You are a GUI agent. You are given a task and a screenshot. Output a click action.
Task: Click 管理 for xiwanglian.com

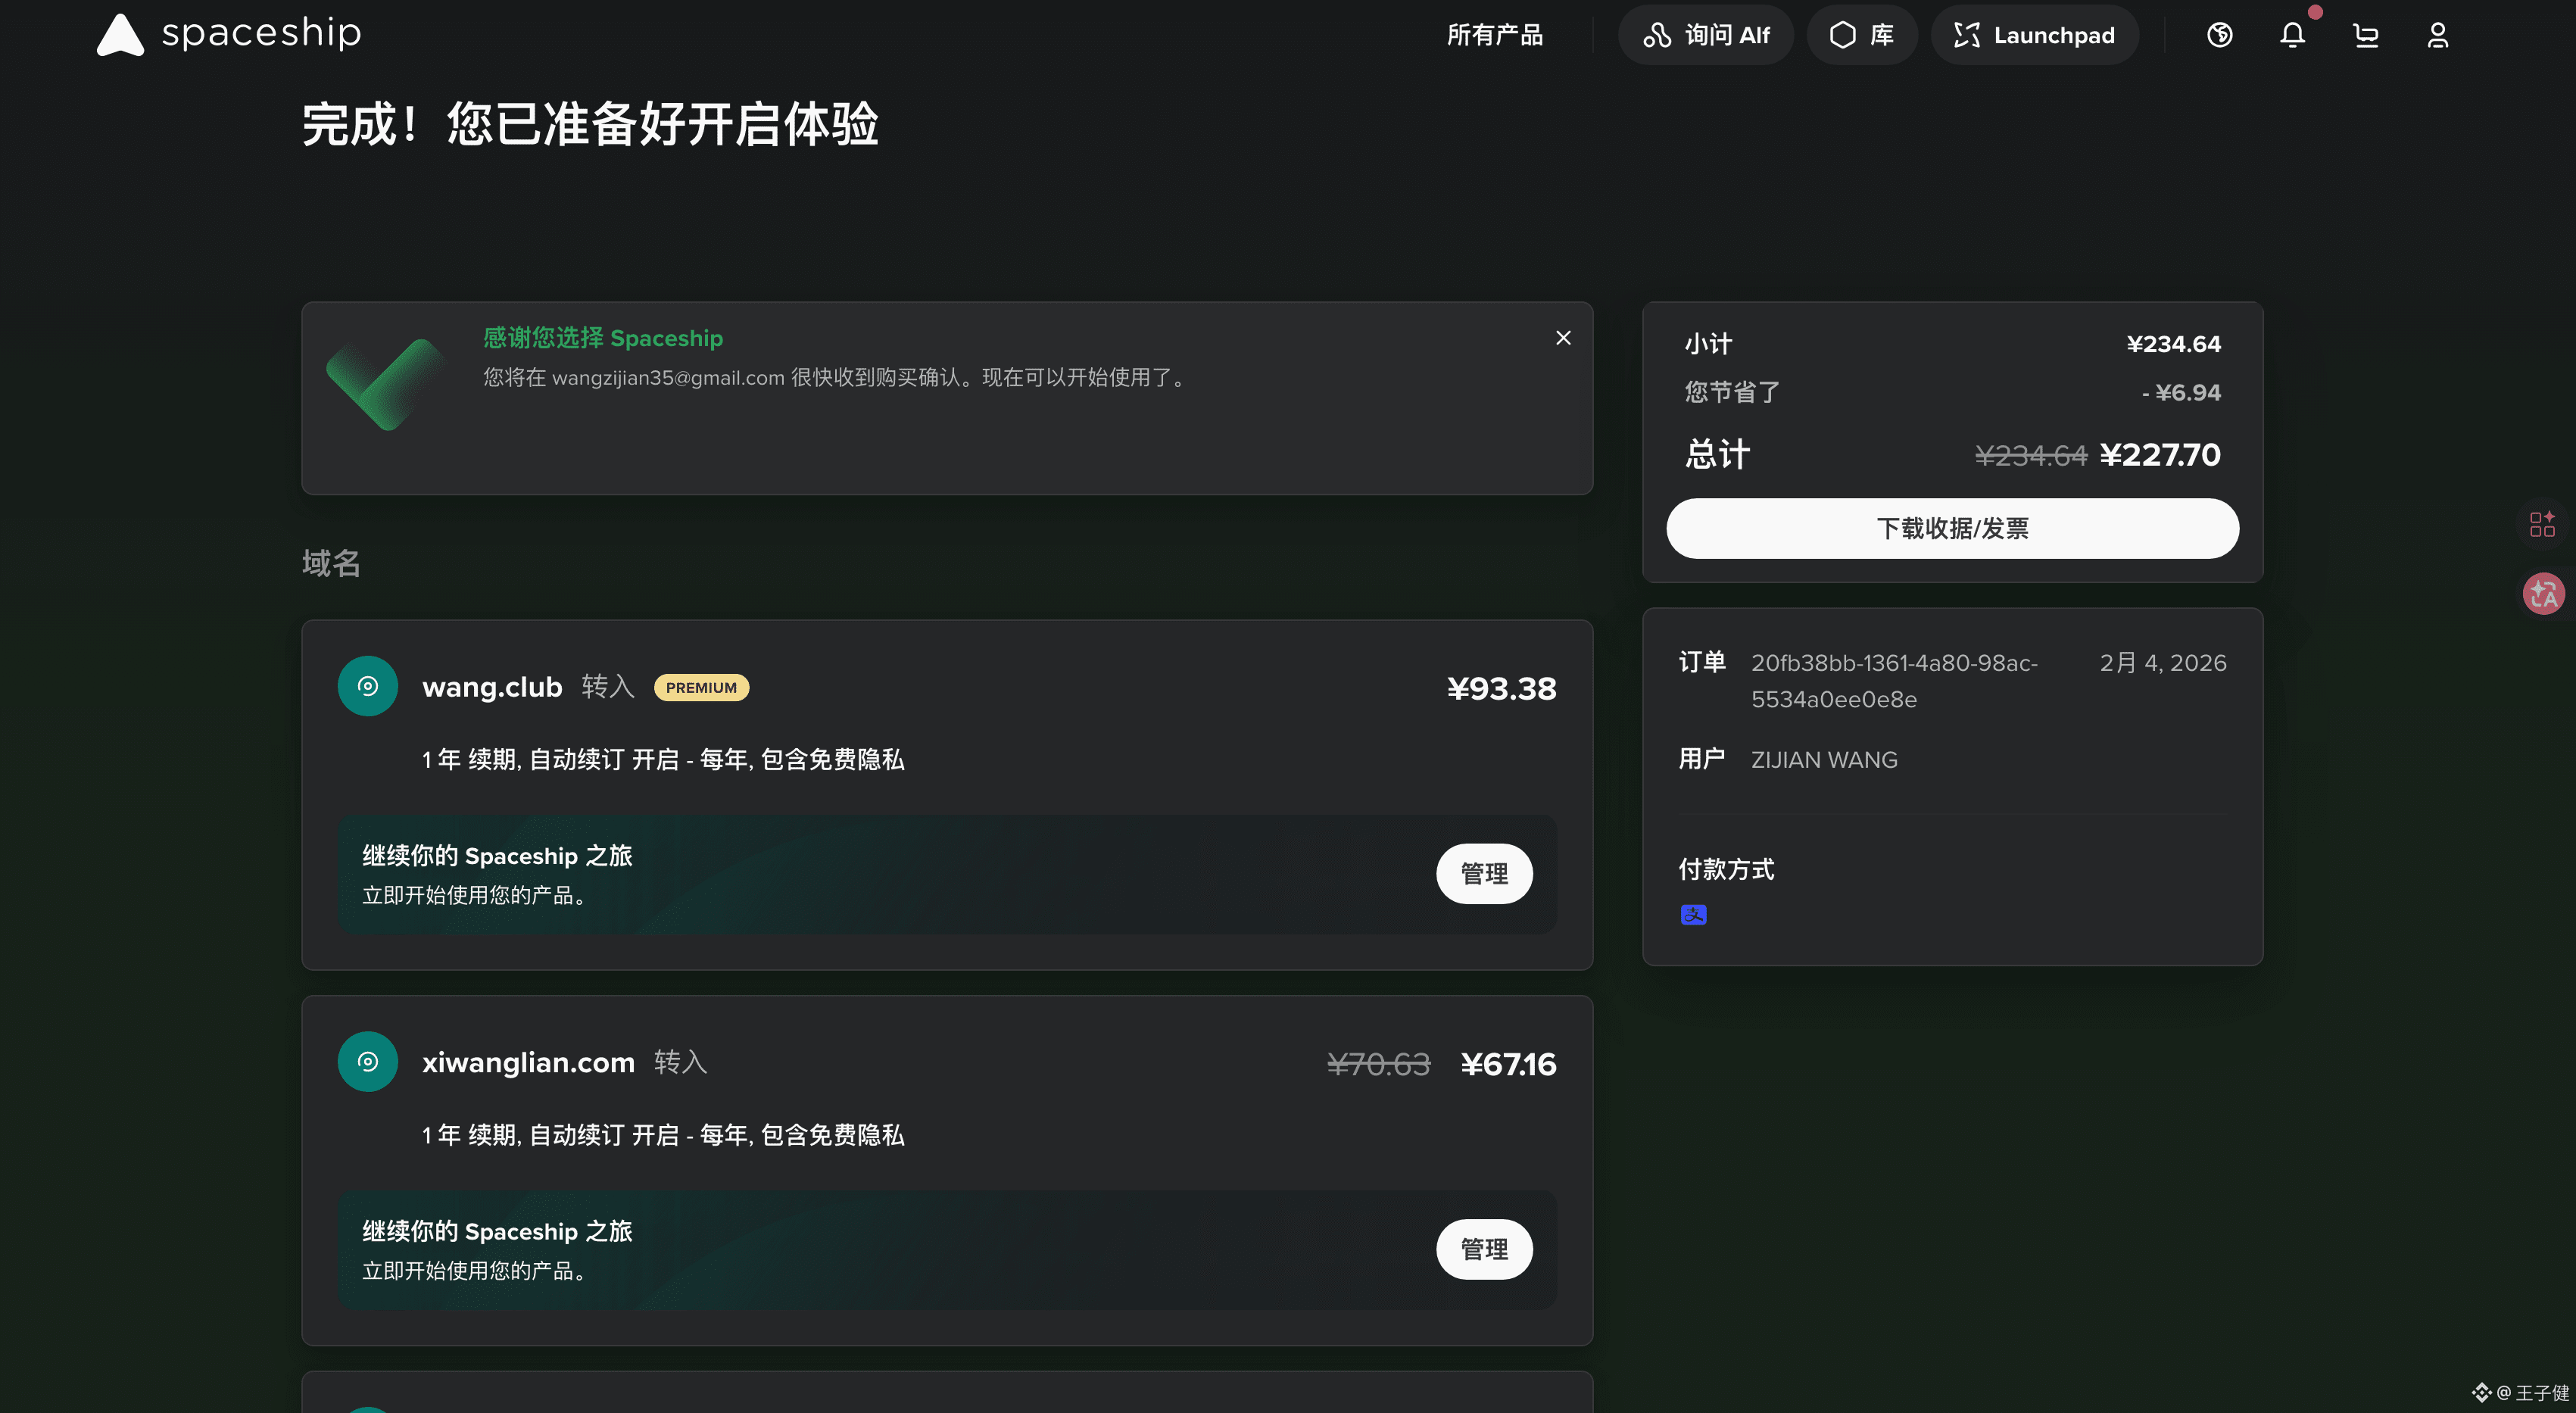coord(1484,1249)
